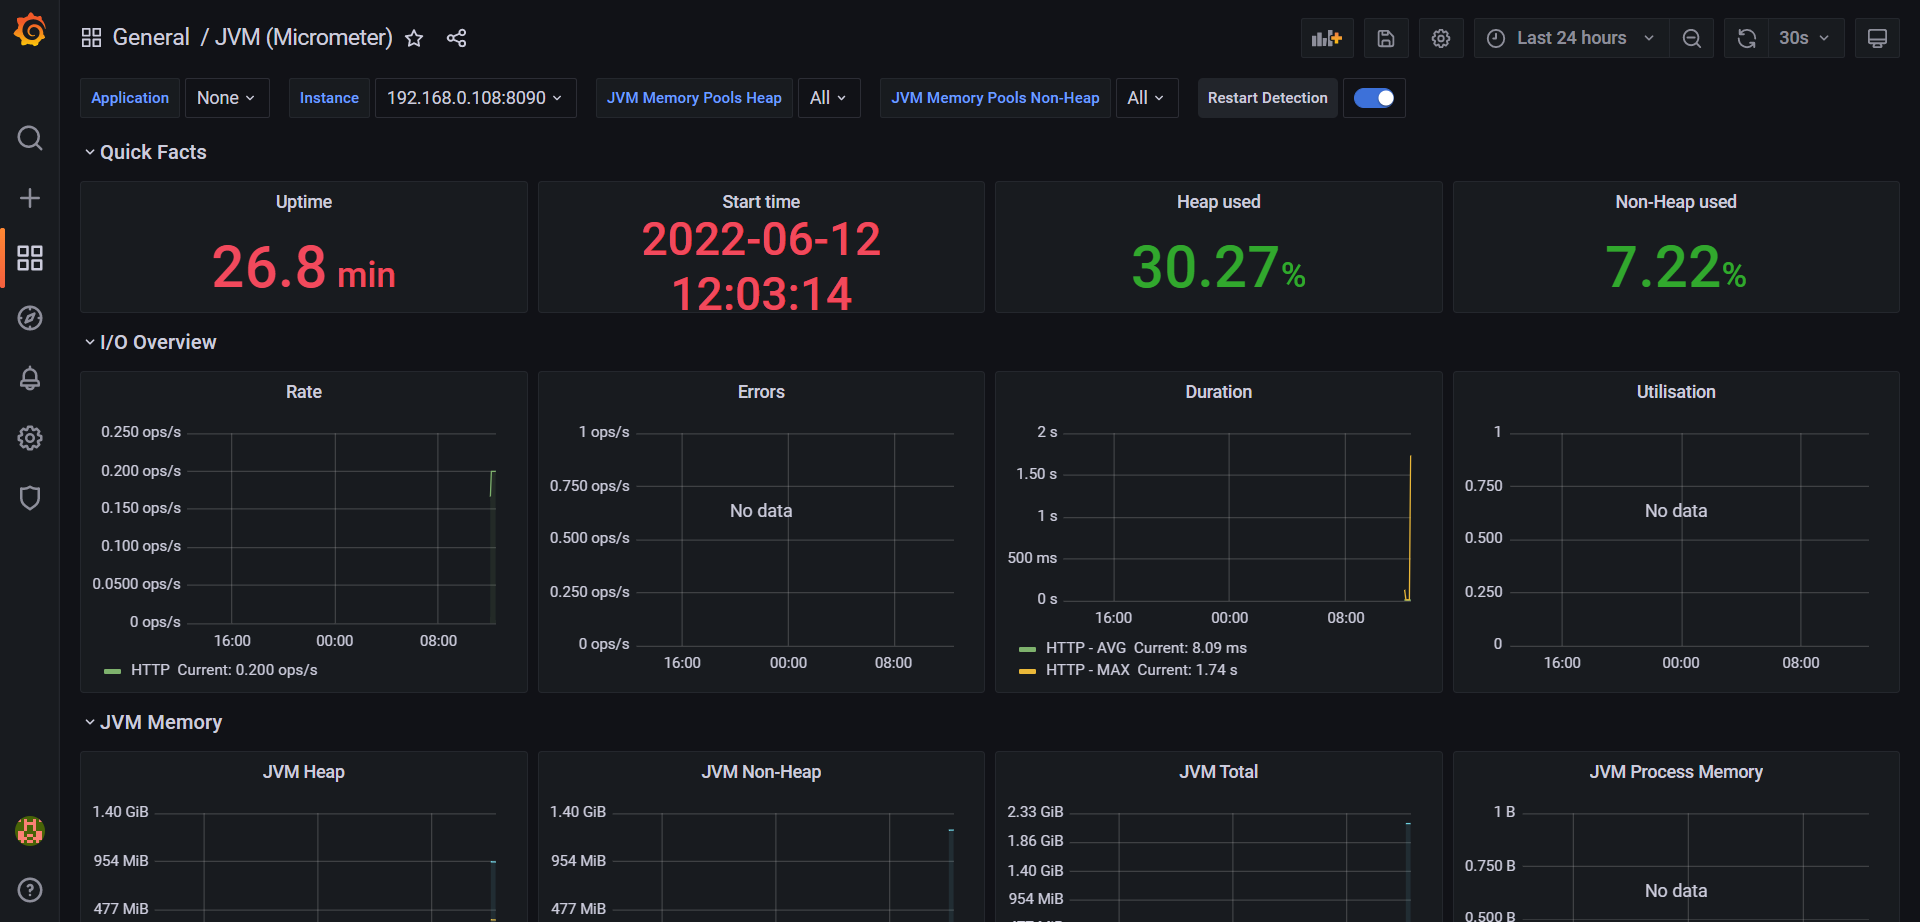Open the Grafana home logo
Viewport: 1920px width, 922px height.
(x=30, y=30)
